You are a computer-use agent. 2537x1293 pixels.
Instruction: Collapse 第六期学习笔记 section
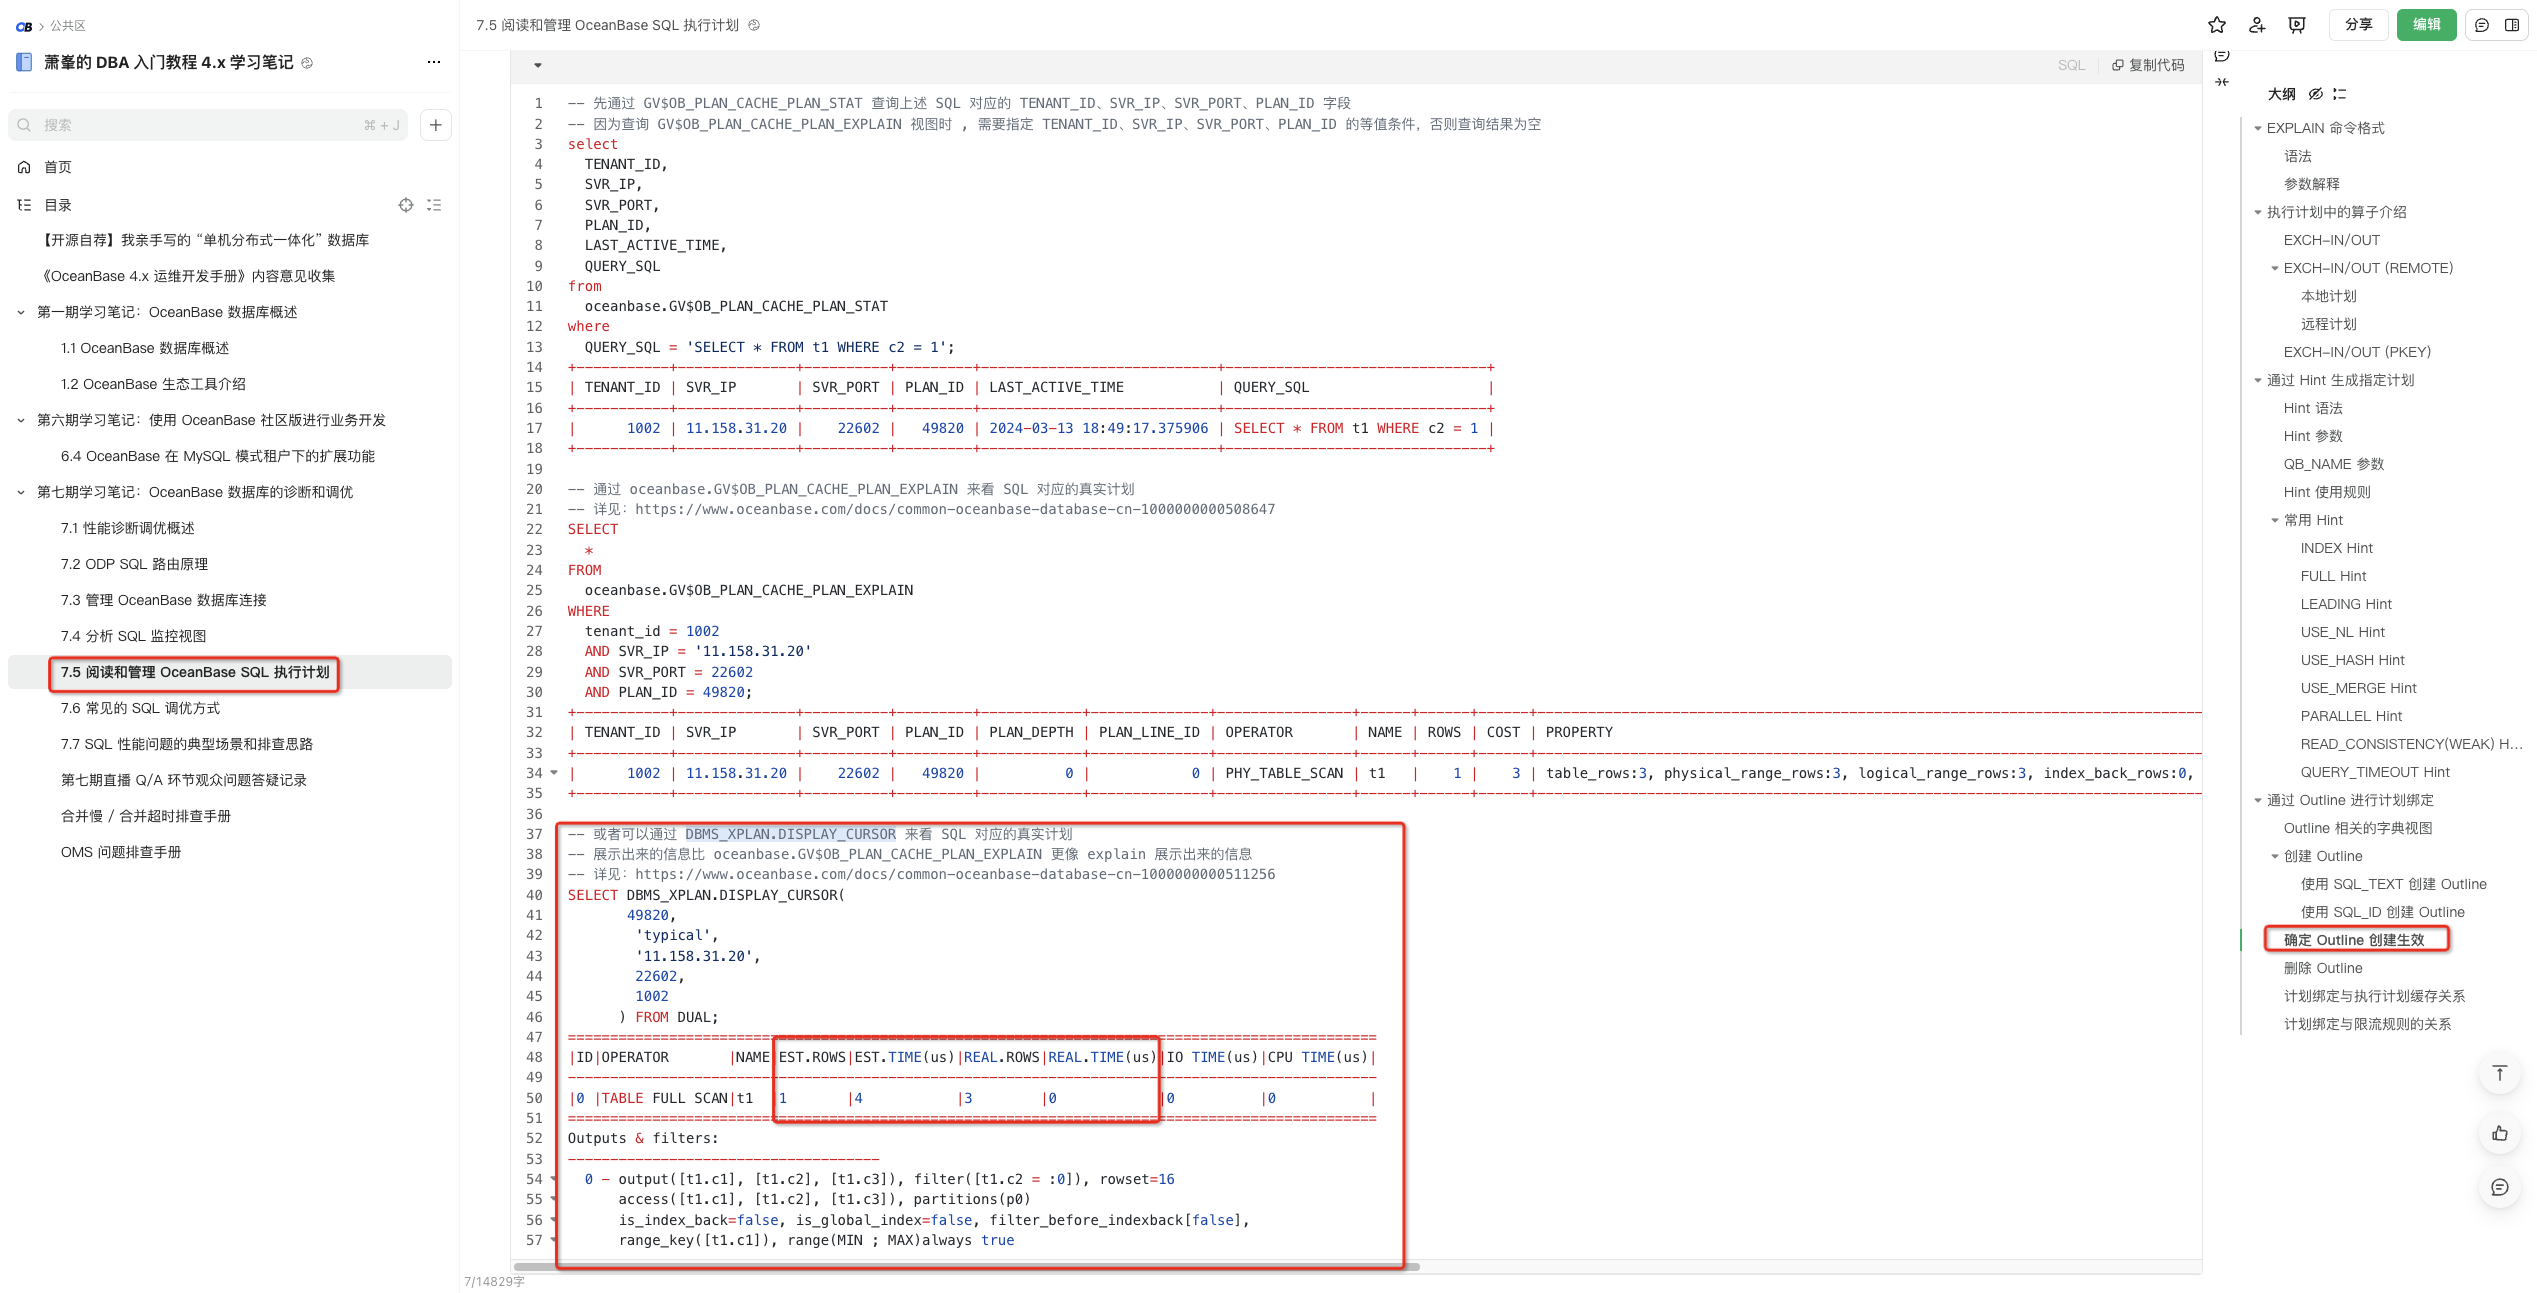tap(21, 420)
